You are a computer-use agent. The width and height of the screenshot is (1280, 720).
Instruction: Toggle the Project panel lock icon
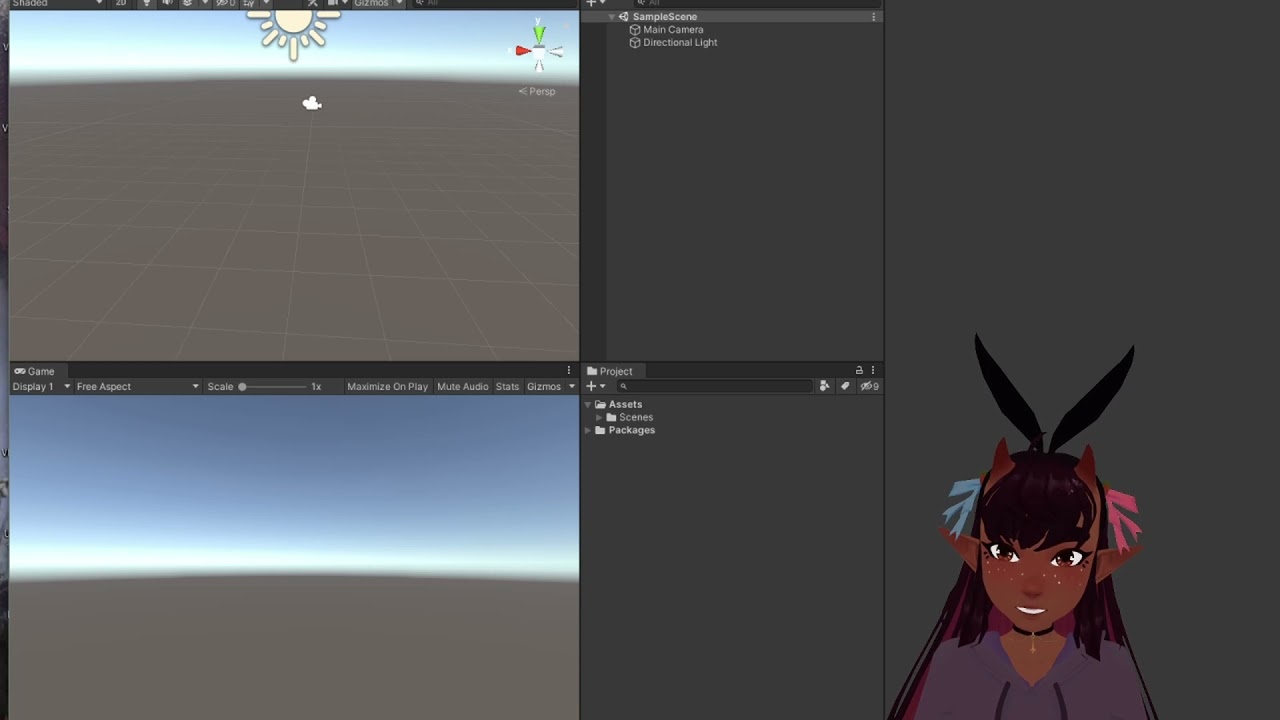tap(859, 371)
